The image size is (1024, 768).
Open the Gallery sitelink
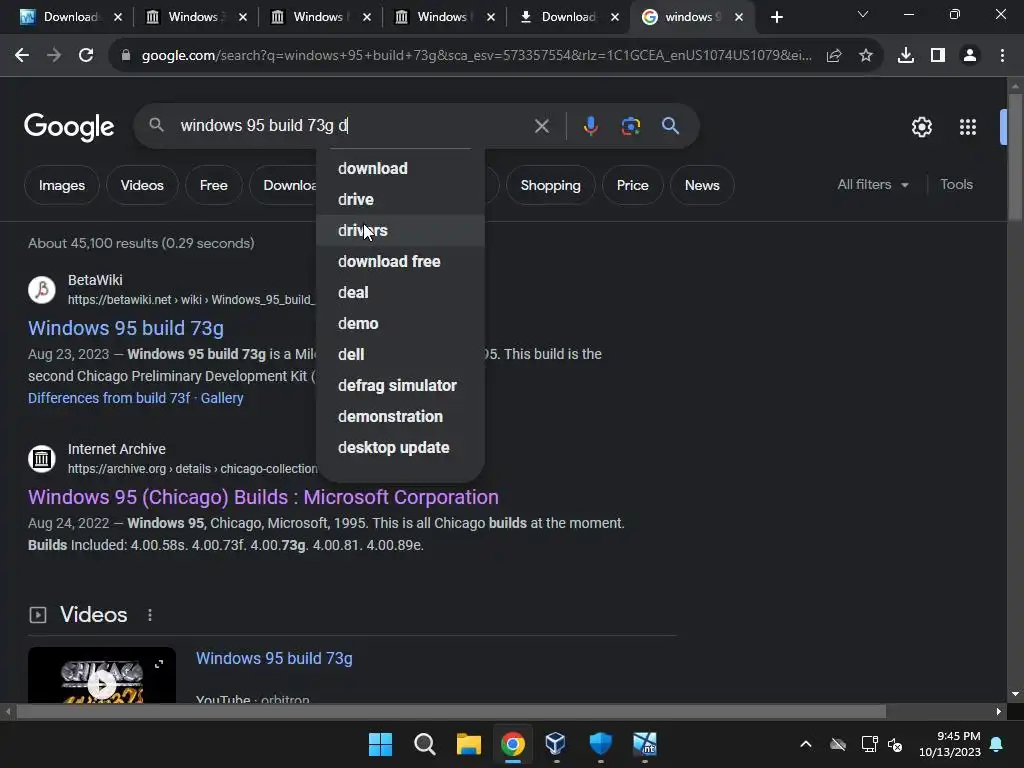pos(222,398)
